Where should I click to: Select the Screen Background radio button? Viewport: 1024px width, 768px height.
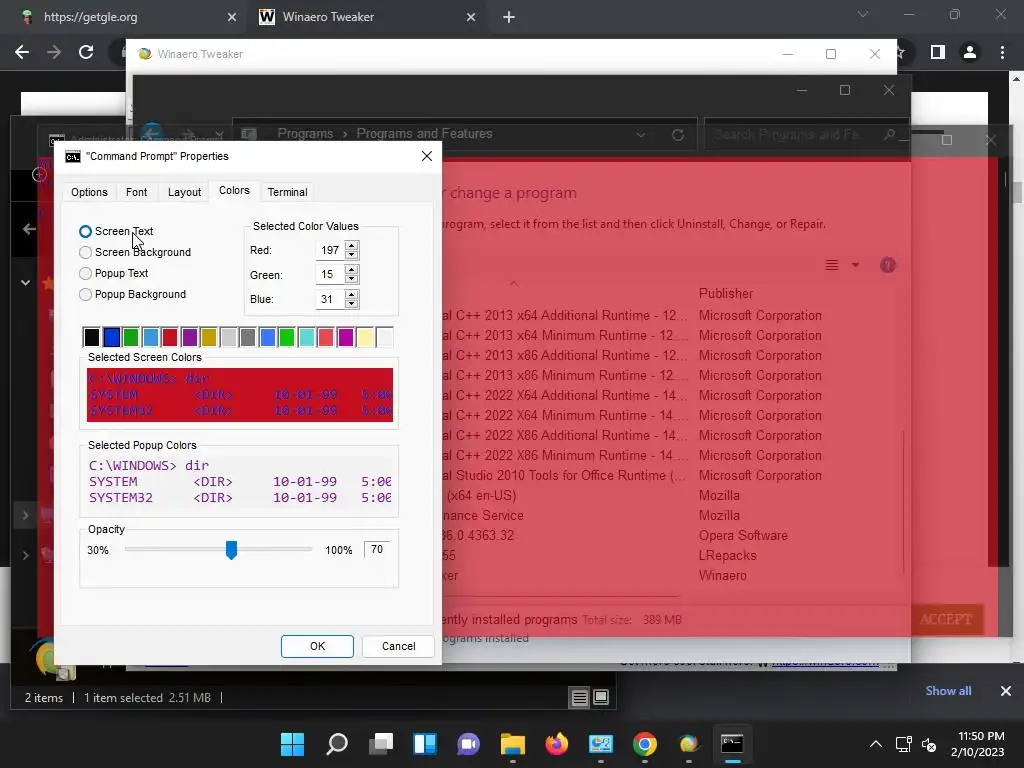85,252
